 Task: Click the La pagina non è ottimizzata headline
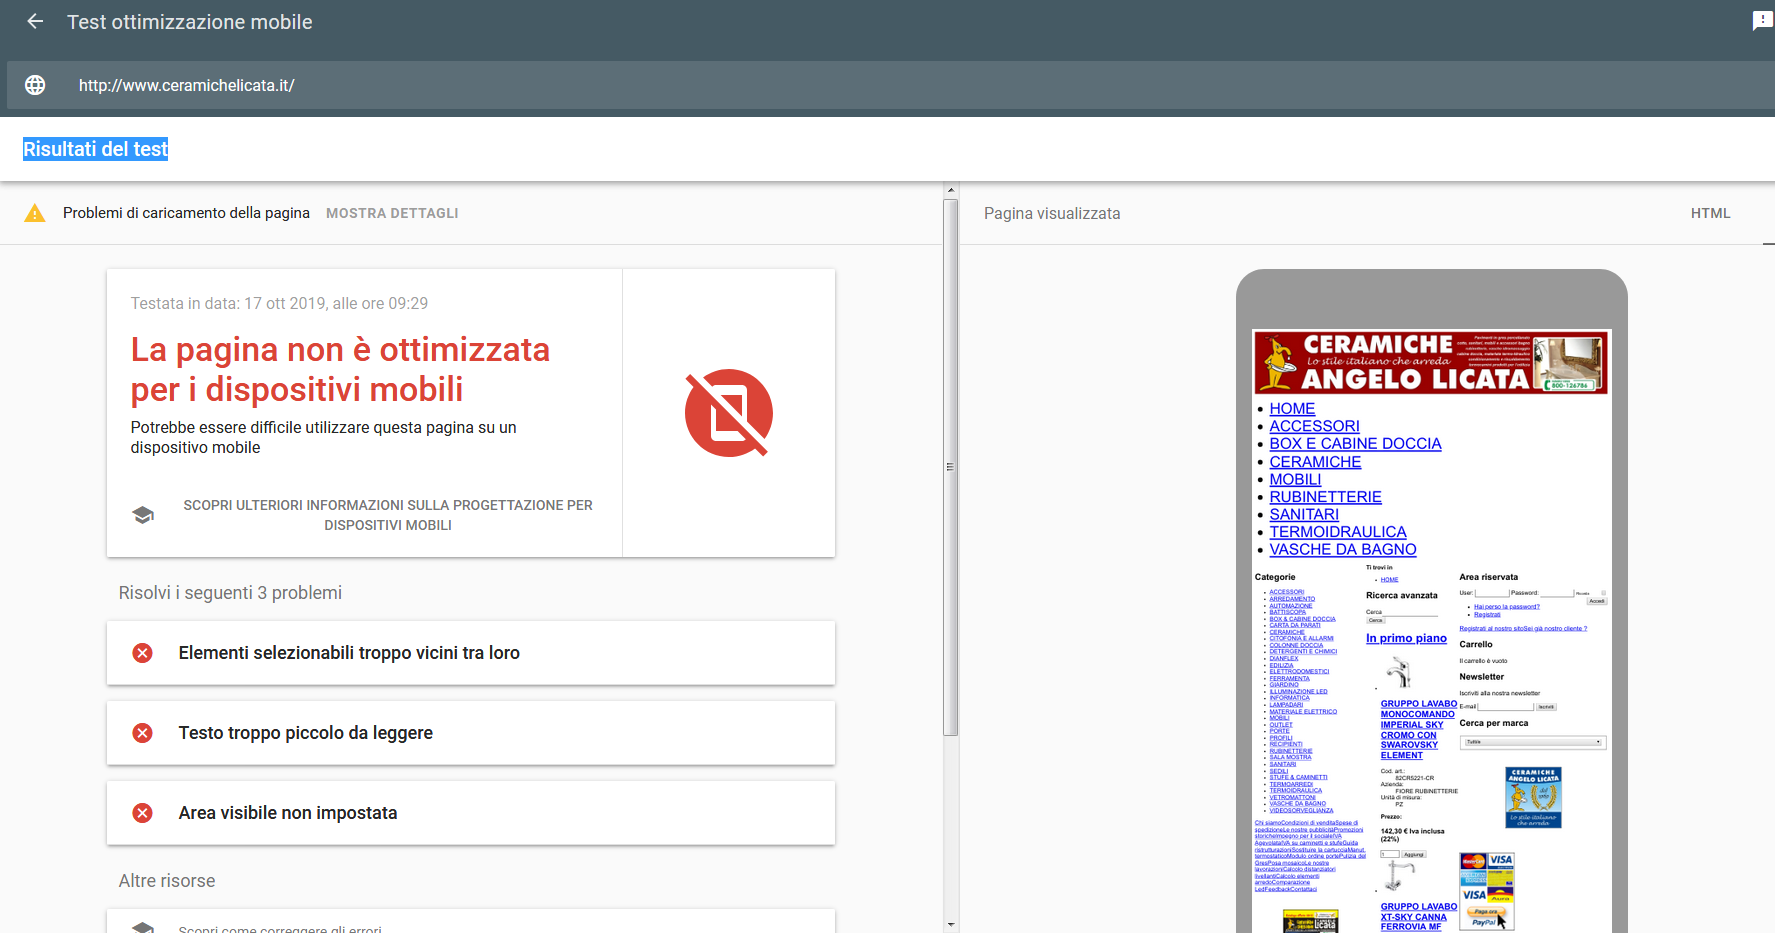[340, 369]
